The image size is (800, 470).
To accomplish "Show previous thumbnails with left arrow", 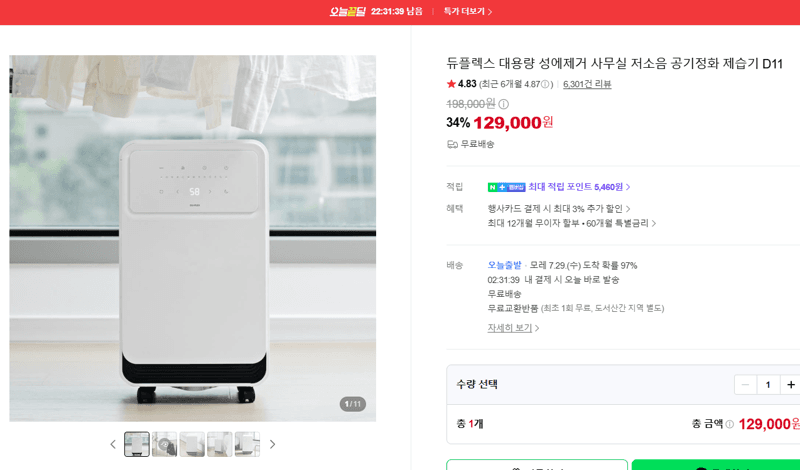I will [x=113, y=444].
